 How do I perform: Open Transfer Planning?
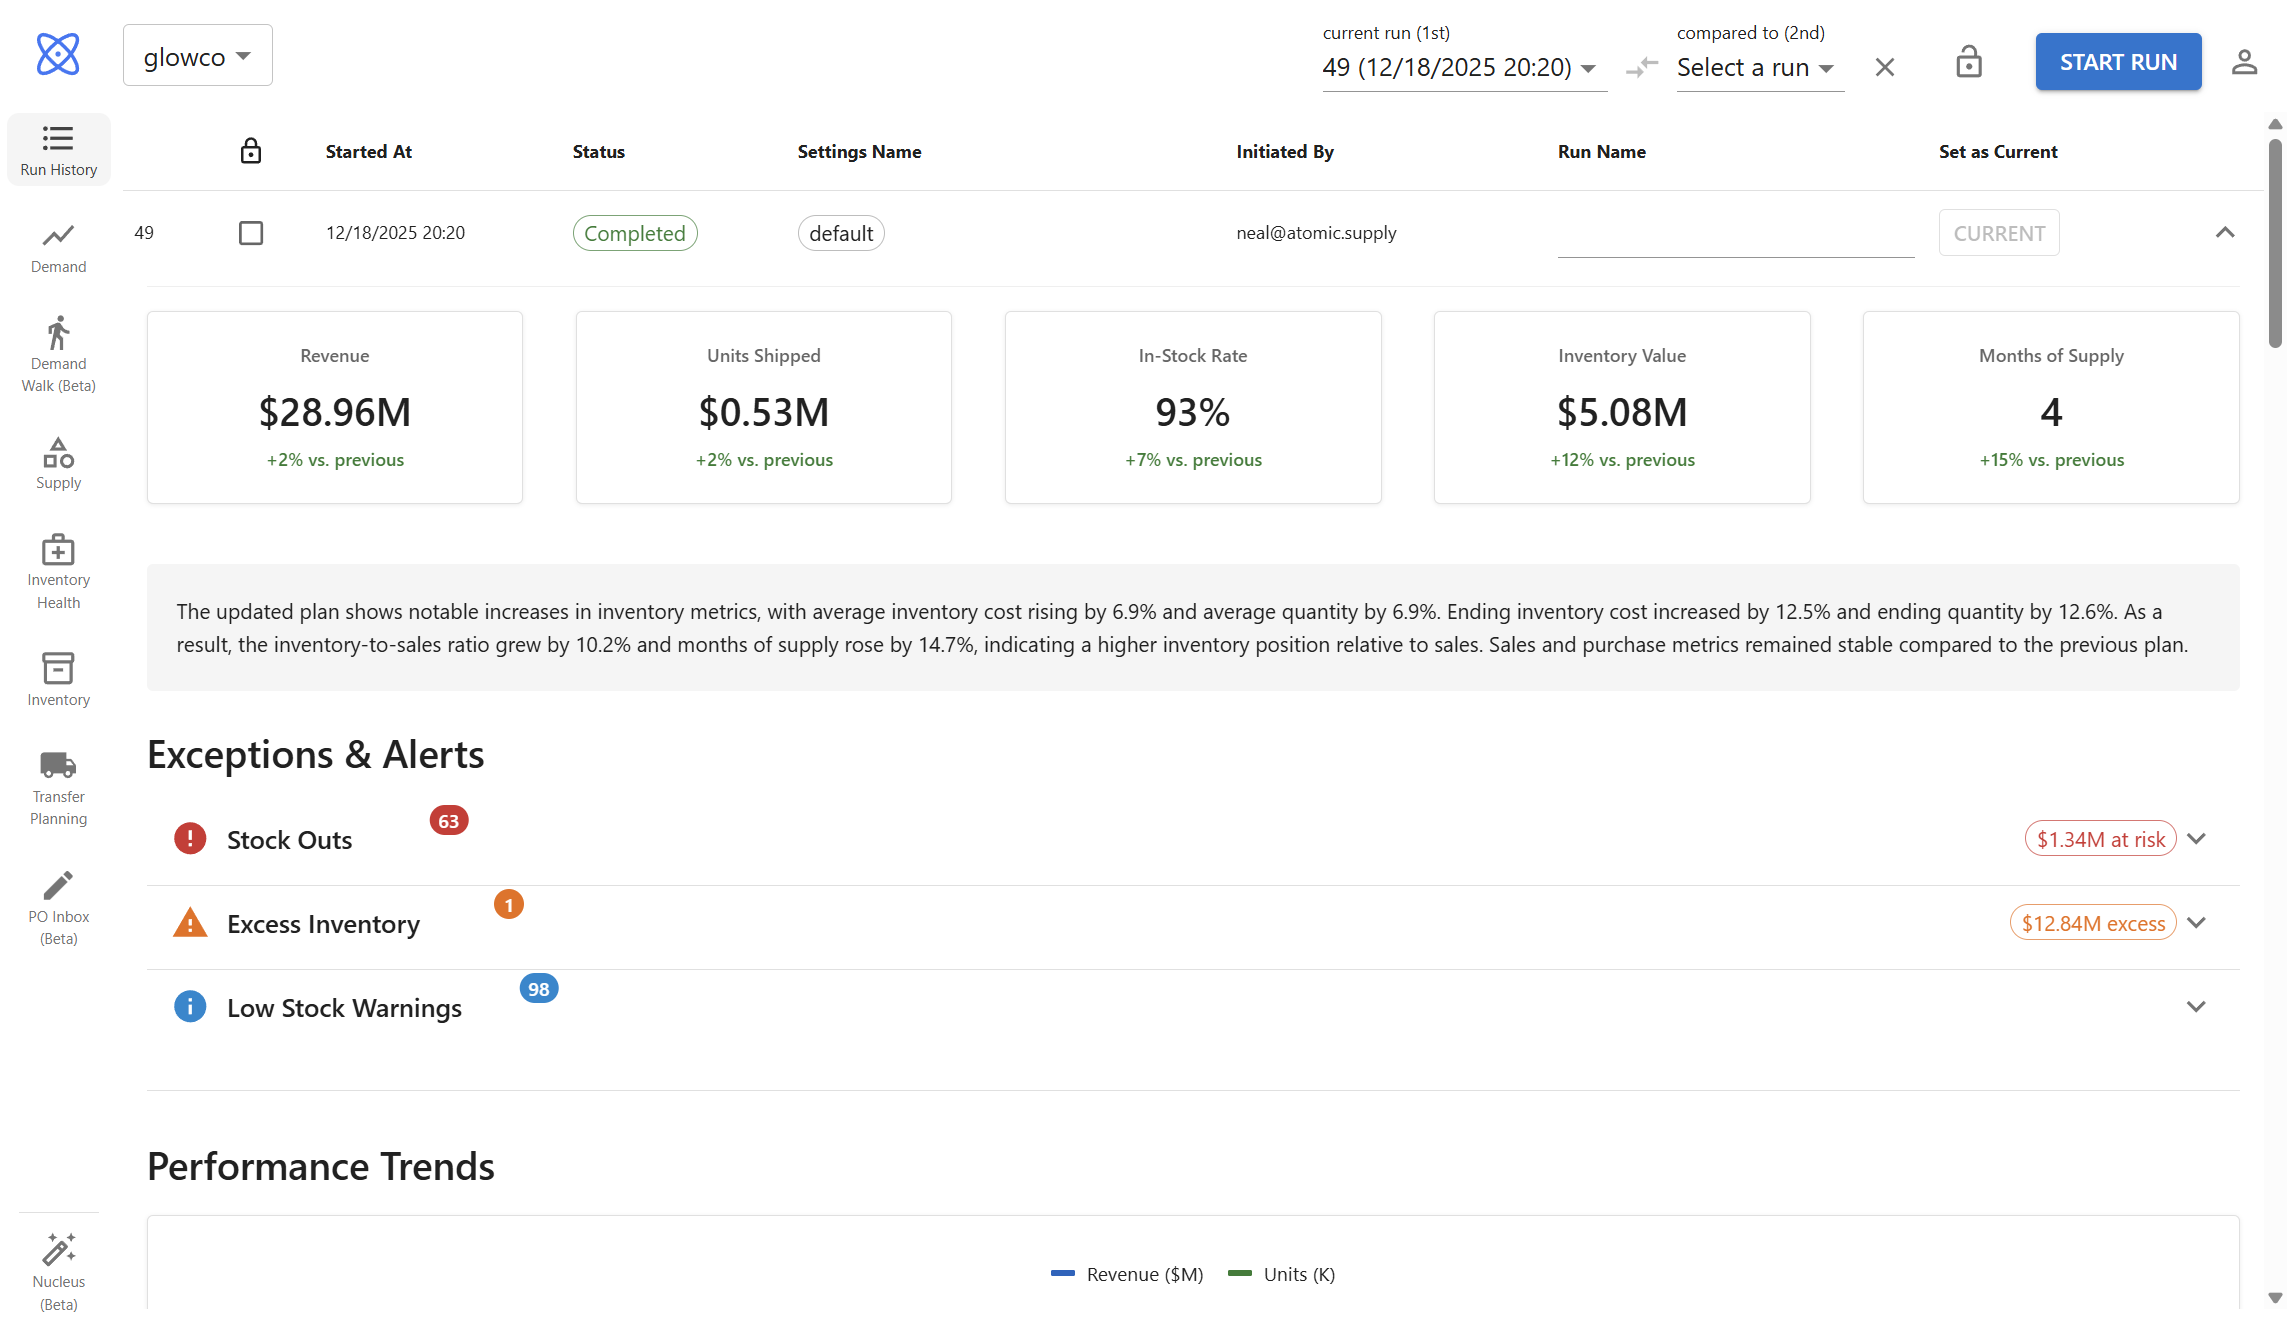pyautogui.click(x=58, y=785)
